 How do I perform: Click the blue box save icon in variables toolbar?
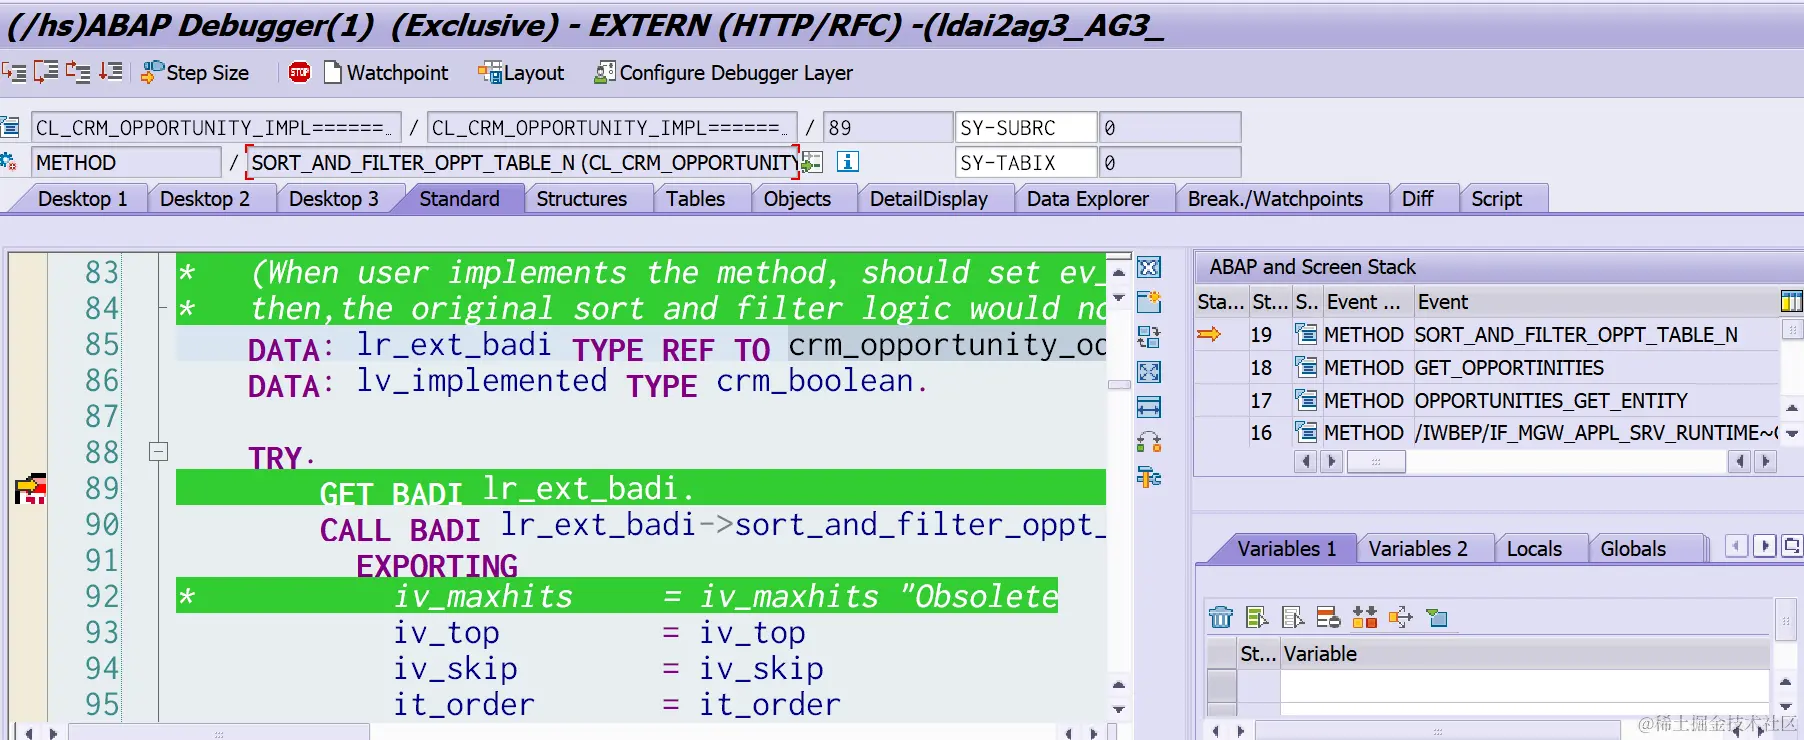pos(1437,617)
